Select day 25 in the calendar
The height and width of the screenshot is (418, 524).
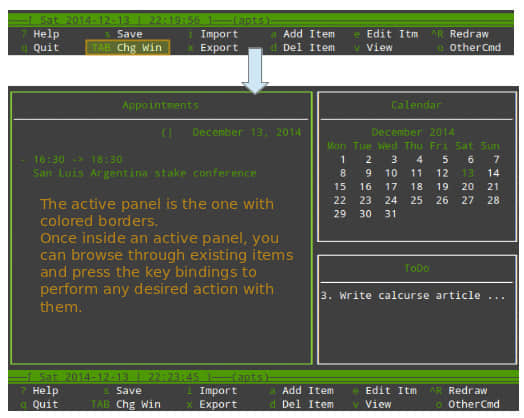tap(416, 200)
